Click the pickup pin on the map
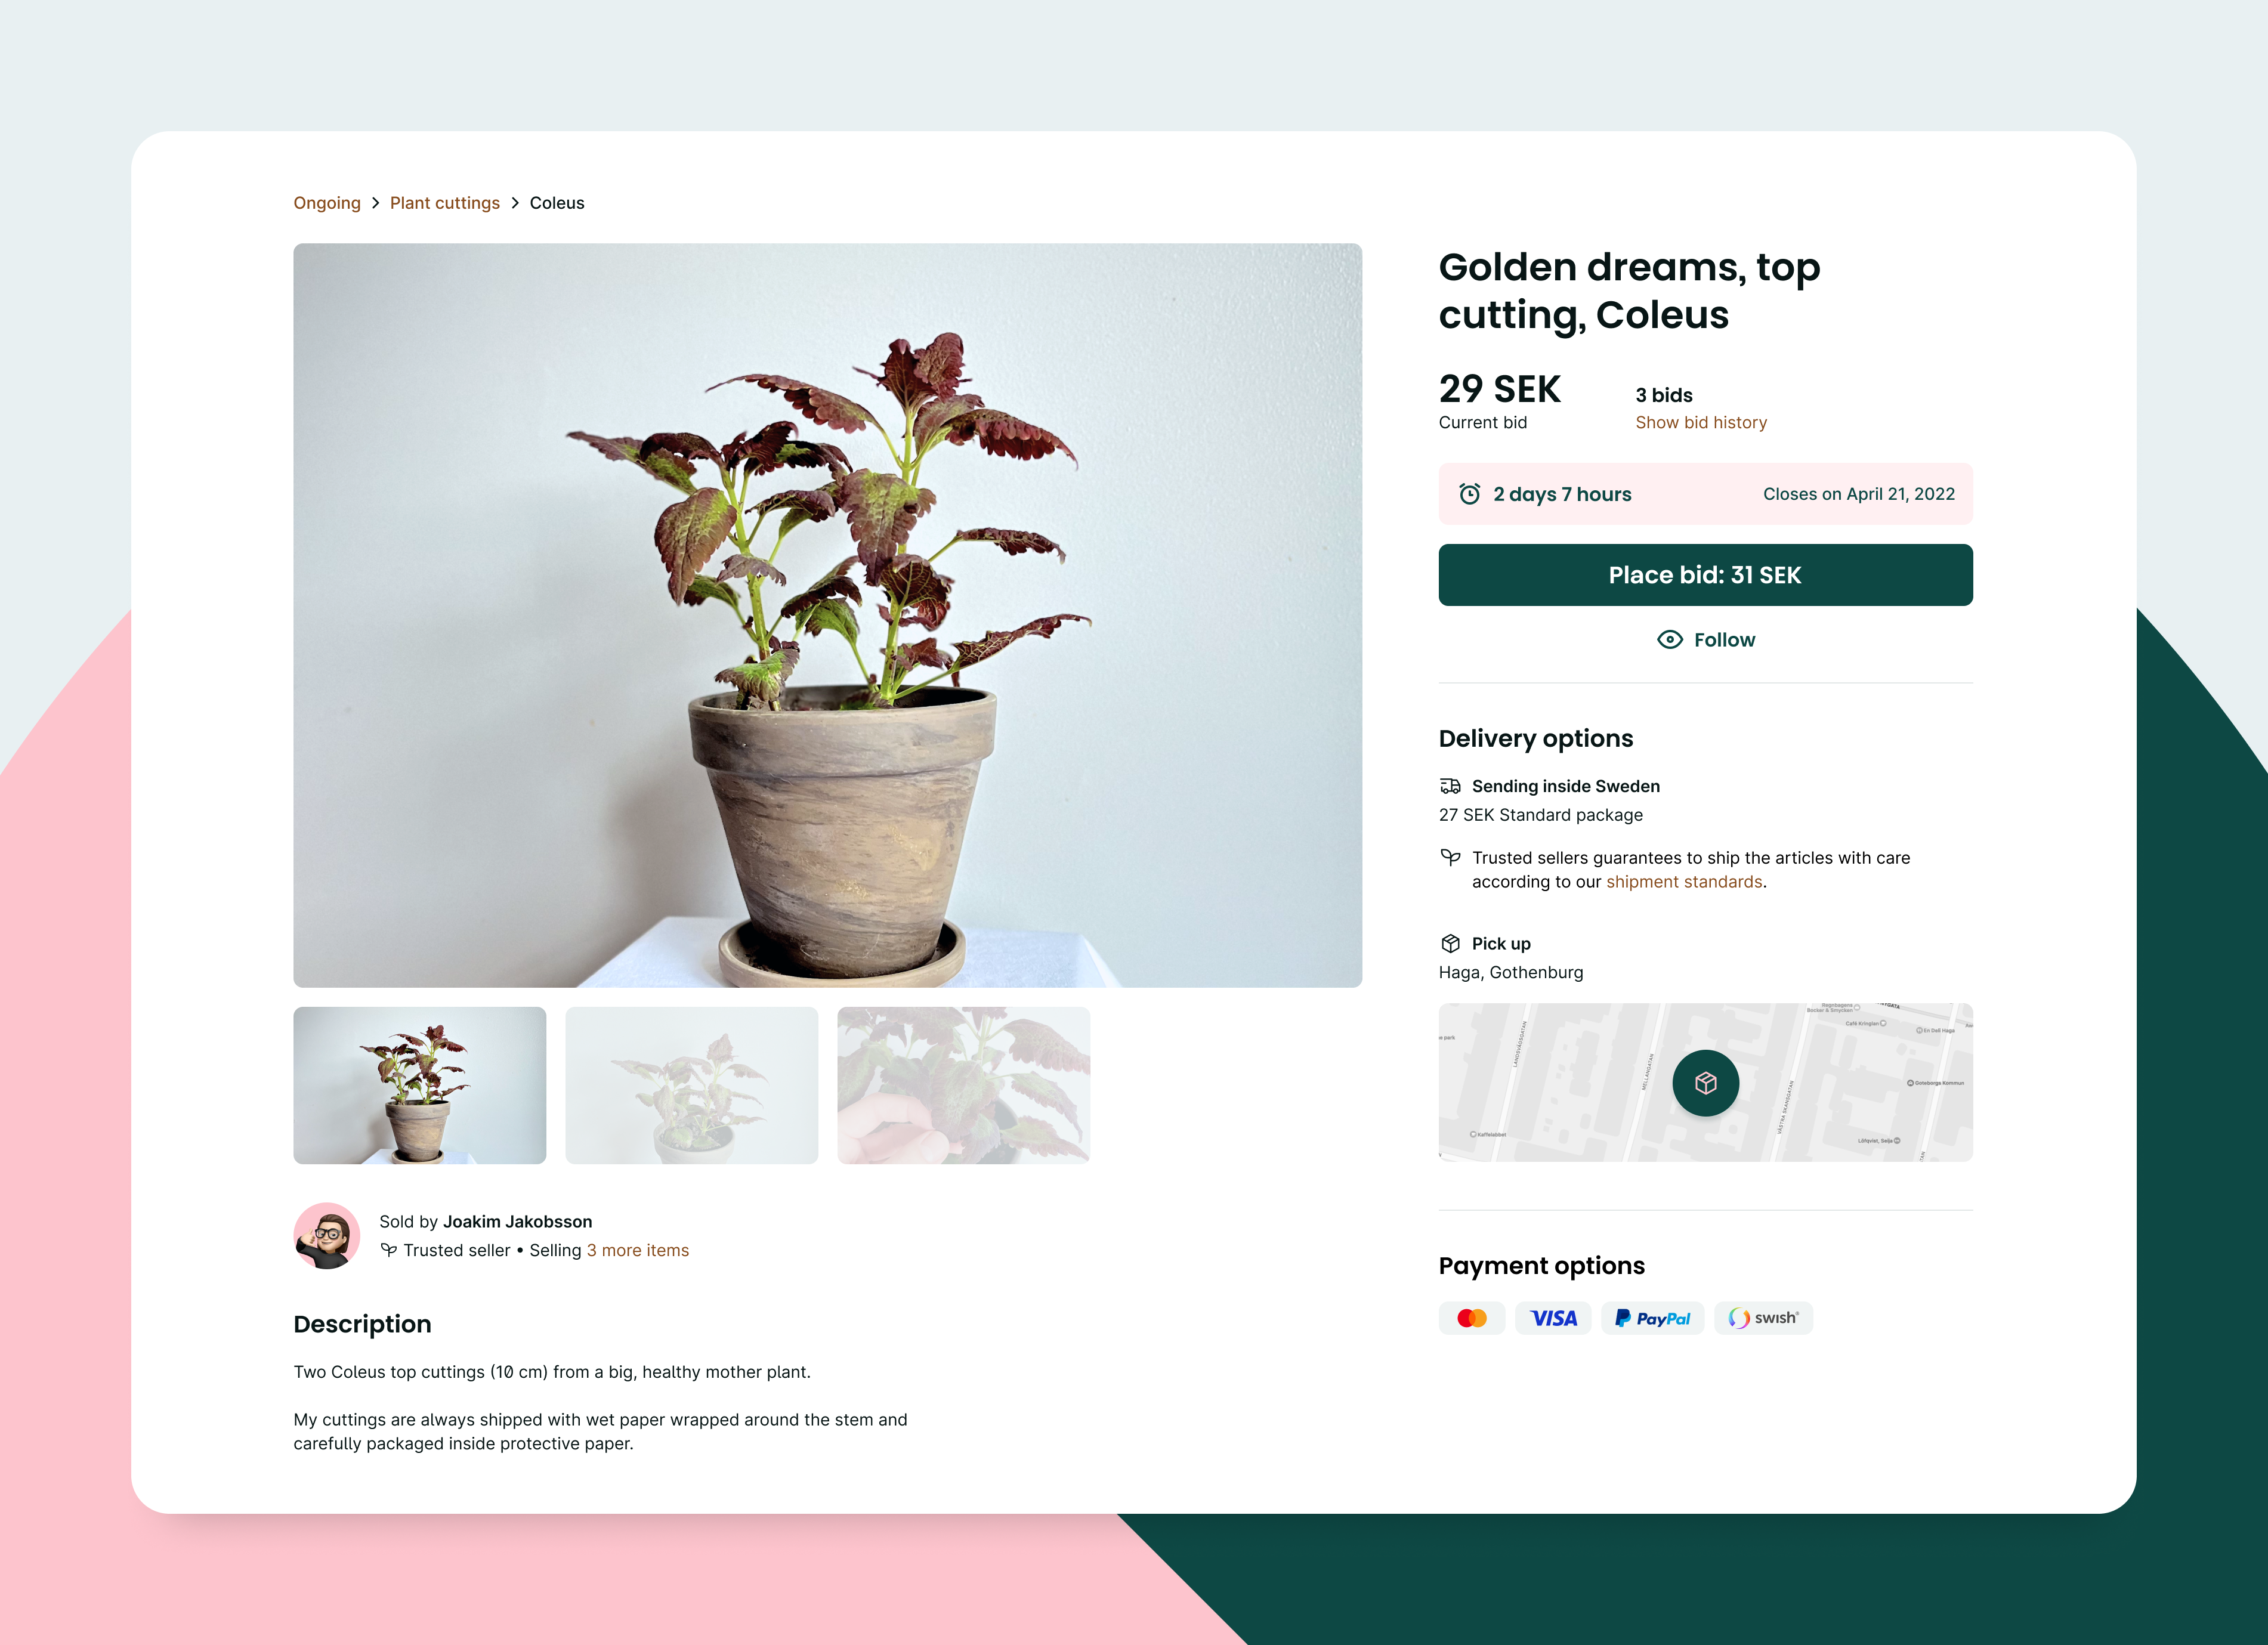This screenshot has width=2268, height=1645. [1706, 1083]
